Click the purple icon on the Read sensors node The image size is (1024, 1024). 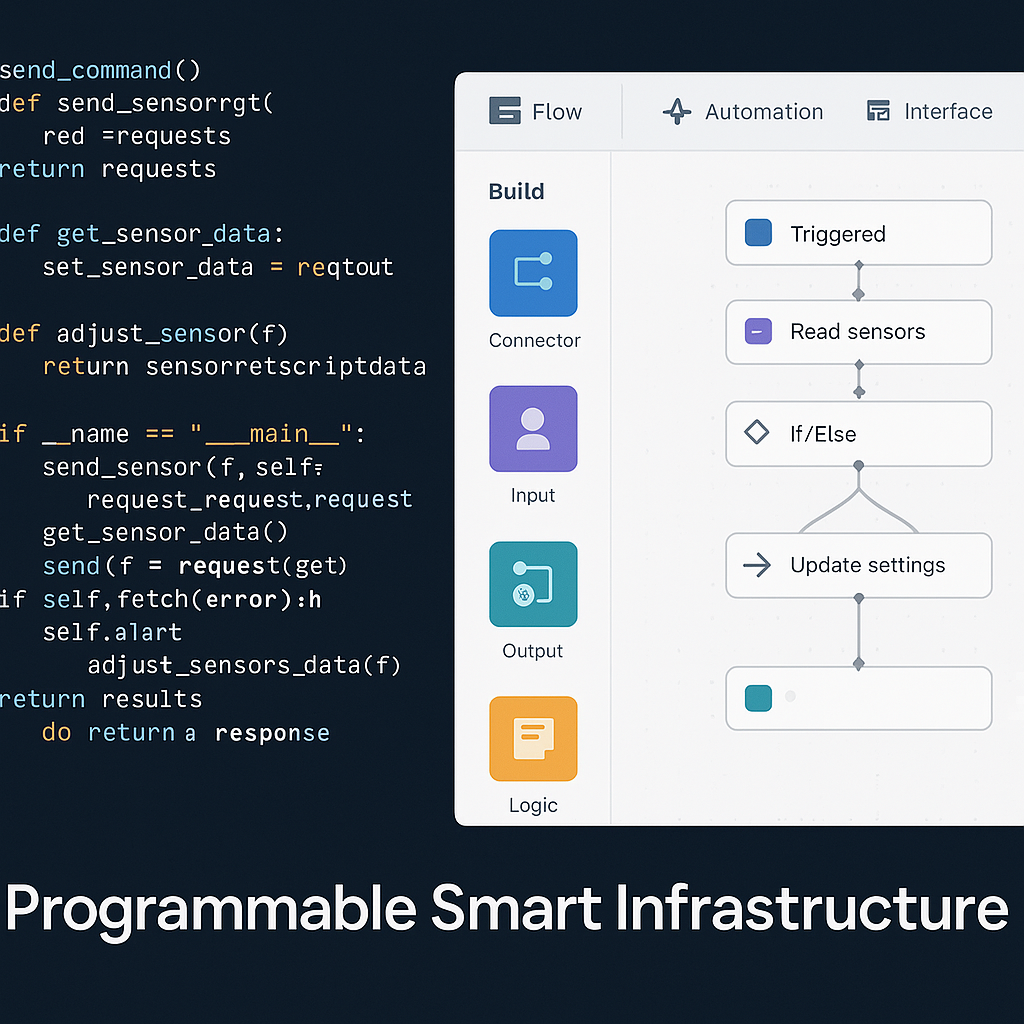758,331
